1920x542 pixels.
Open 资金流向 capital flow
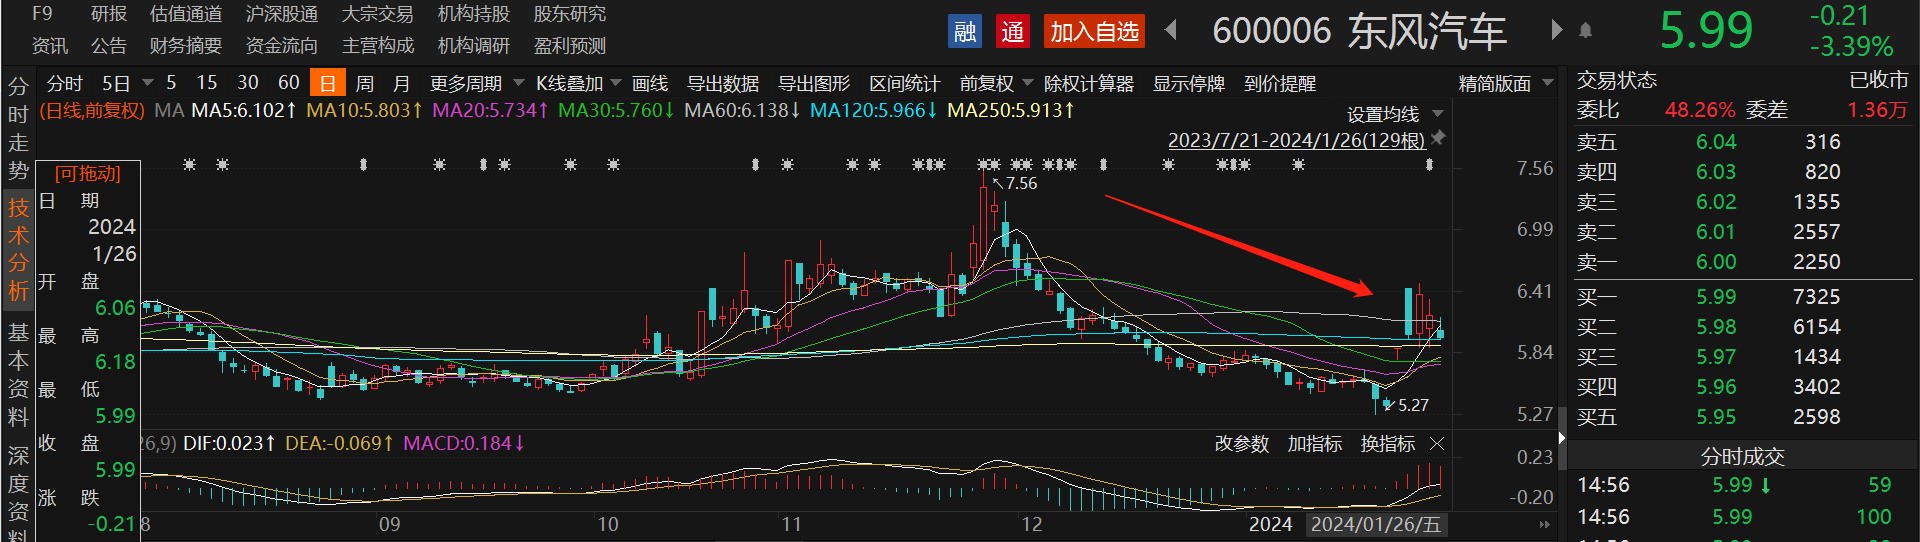coord(282,46)
